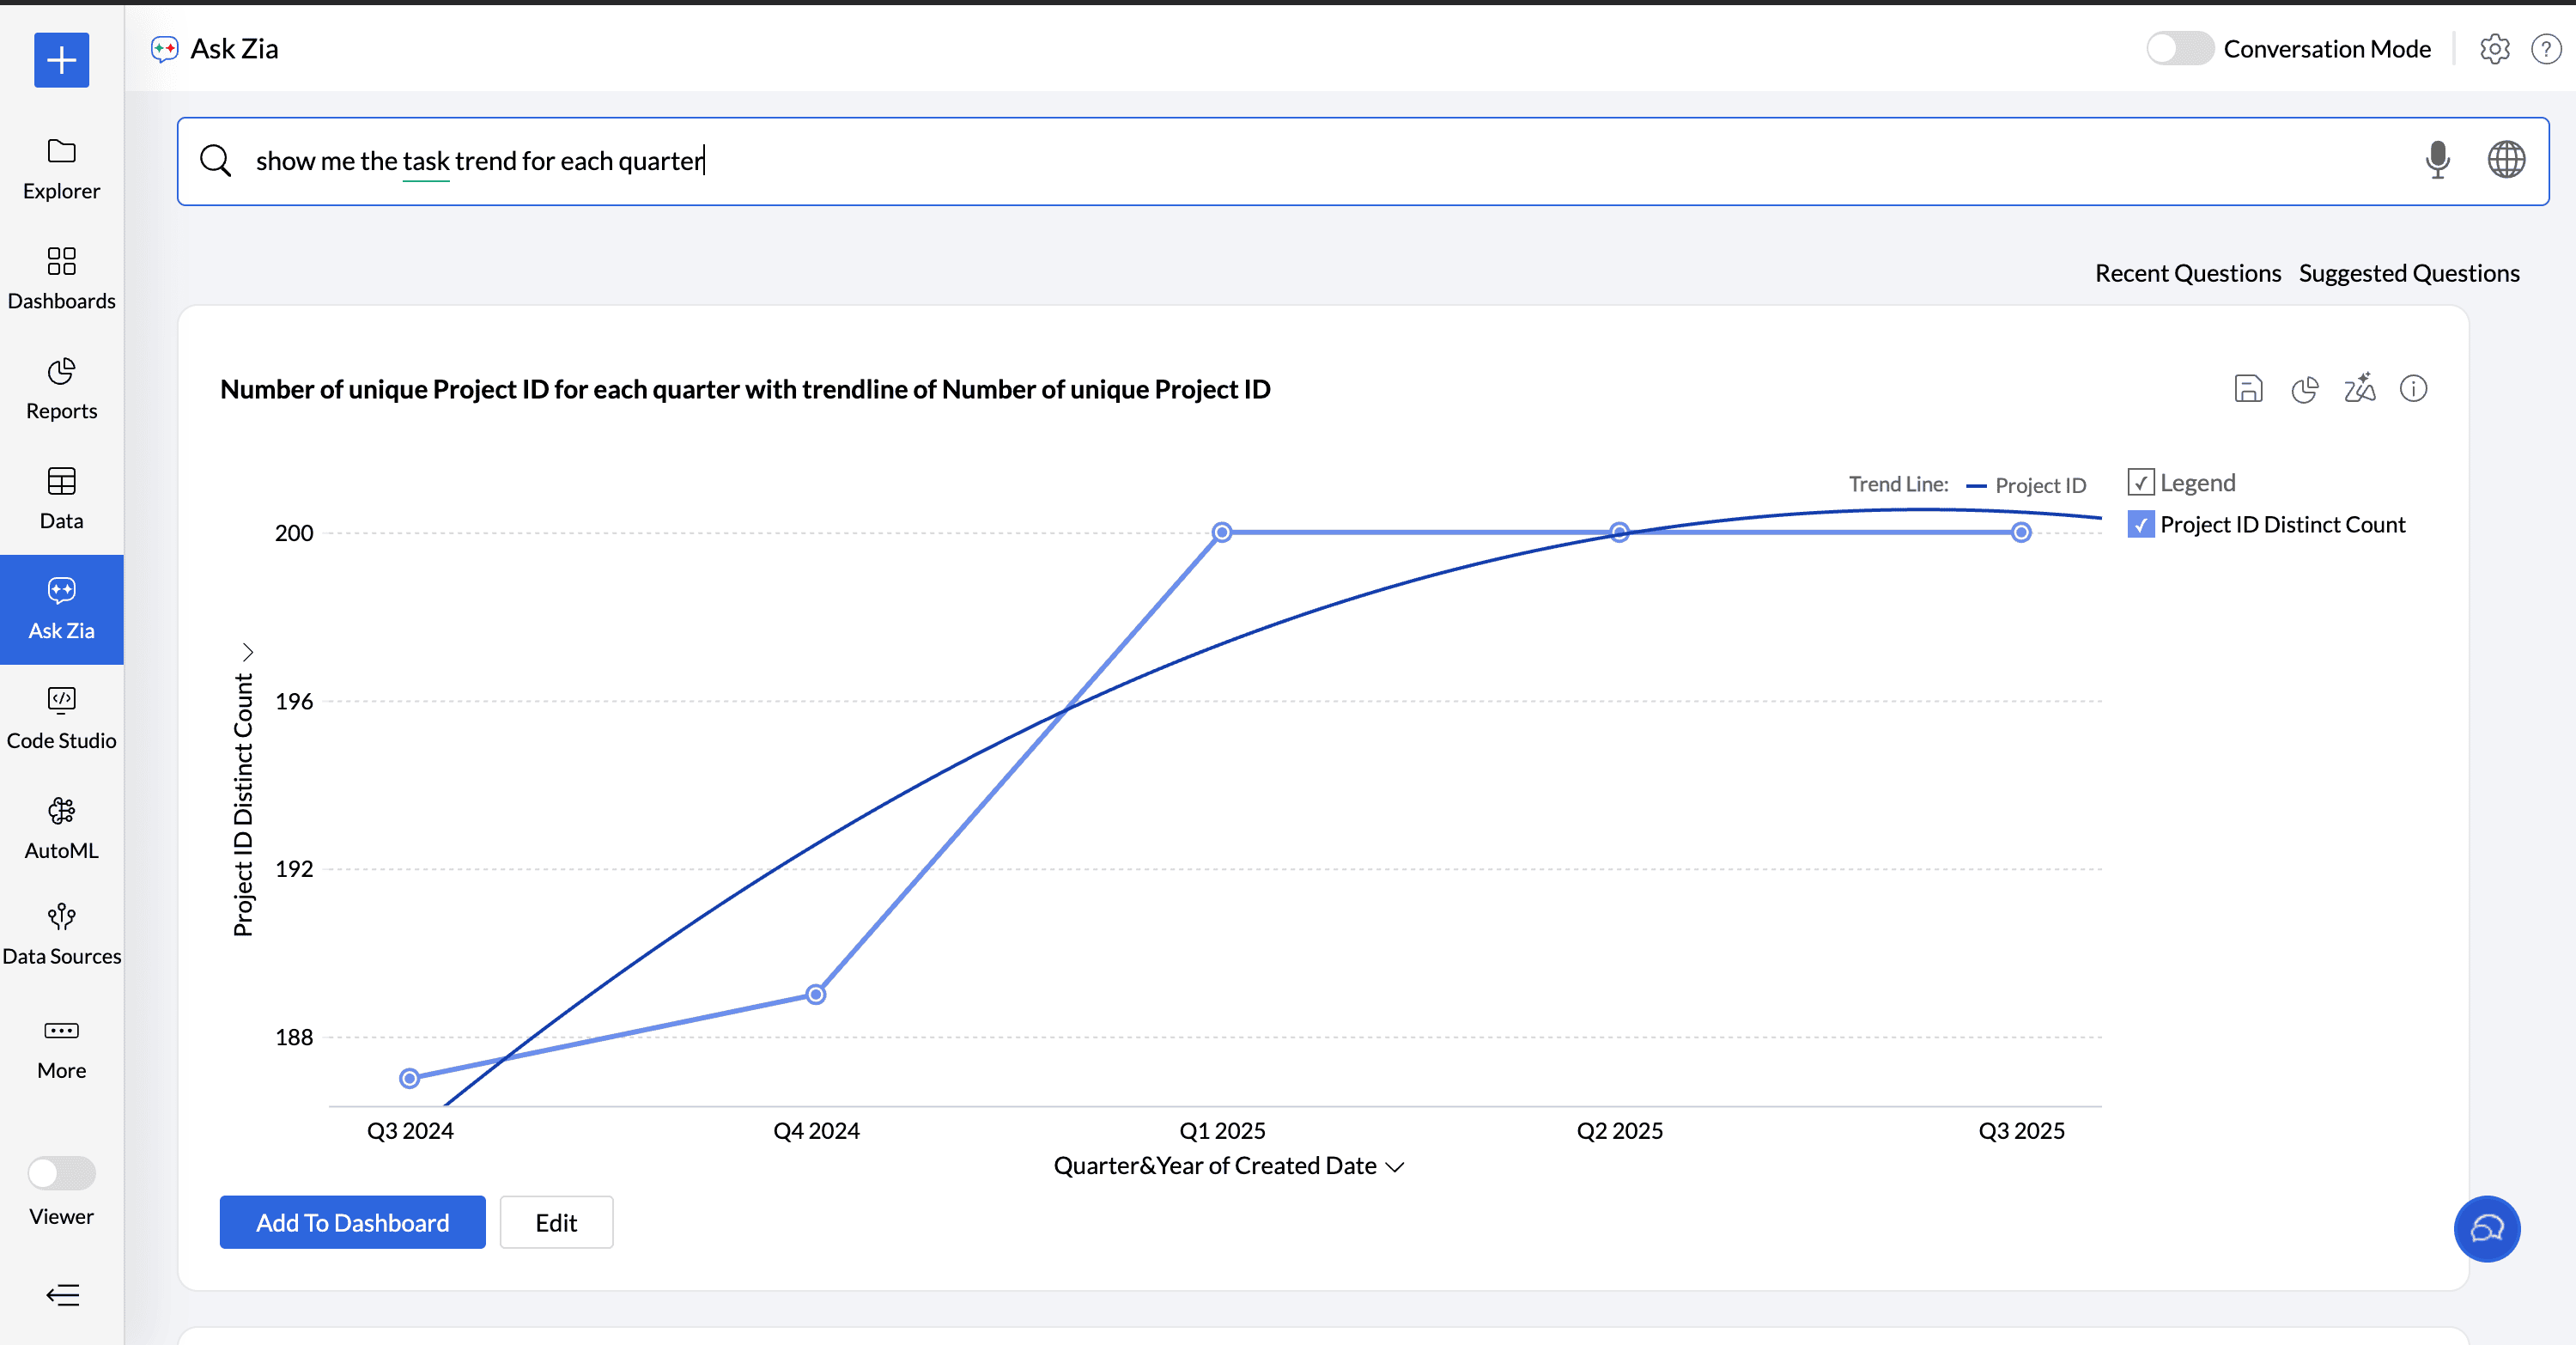The image size is (2576, 1345).
Task: Collapse the left sidebar menu
Action: (x=61, y=1295)
